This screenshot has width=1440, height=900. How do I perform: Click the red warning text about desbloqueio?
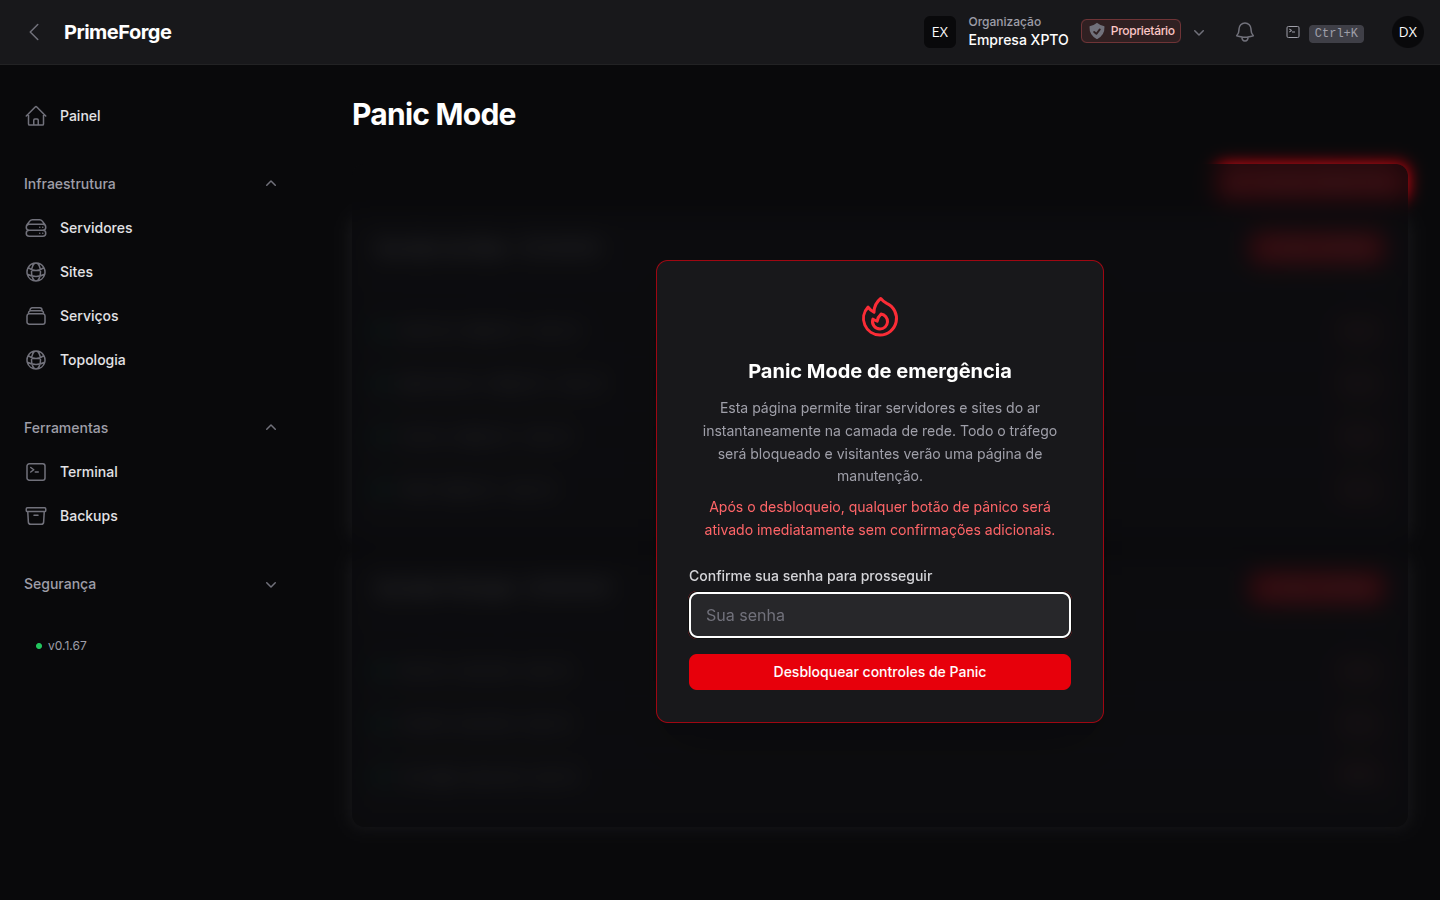[x=880, y=518]
